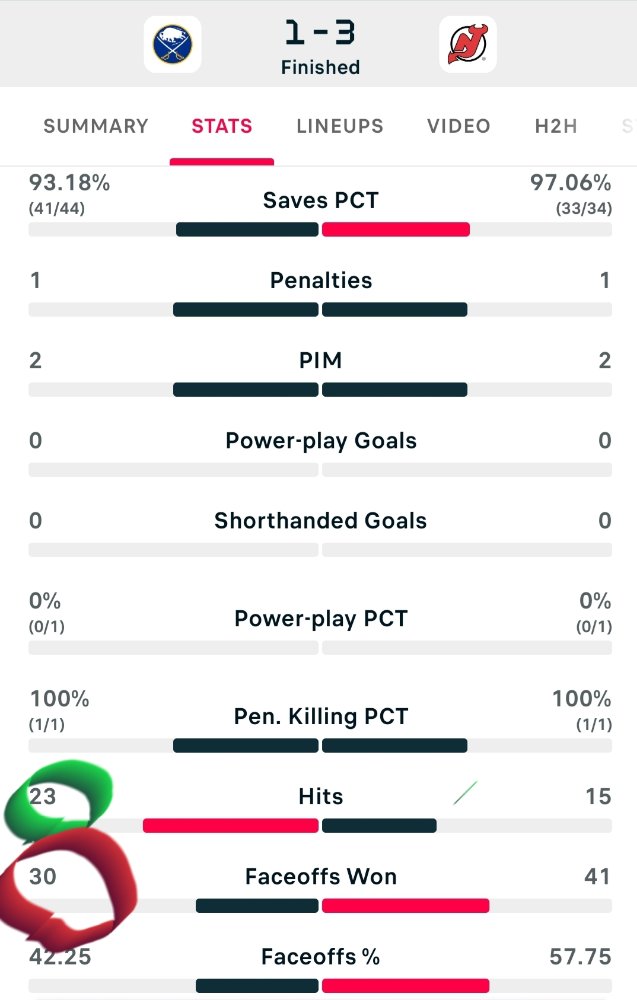Click the red Saves PCT bar

[x=396, y=230]
